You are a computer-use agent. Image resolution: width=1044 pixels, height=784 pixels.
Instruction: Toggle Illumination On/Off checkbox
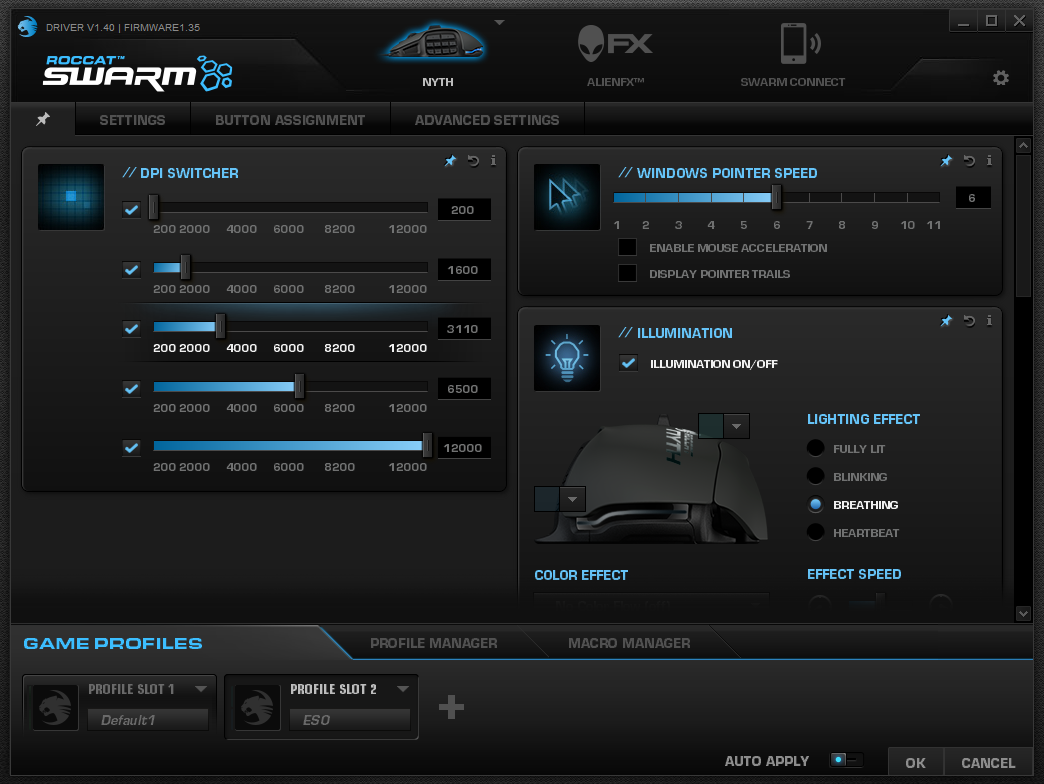[x=628, y=363]
